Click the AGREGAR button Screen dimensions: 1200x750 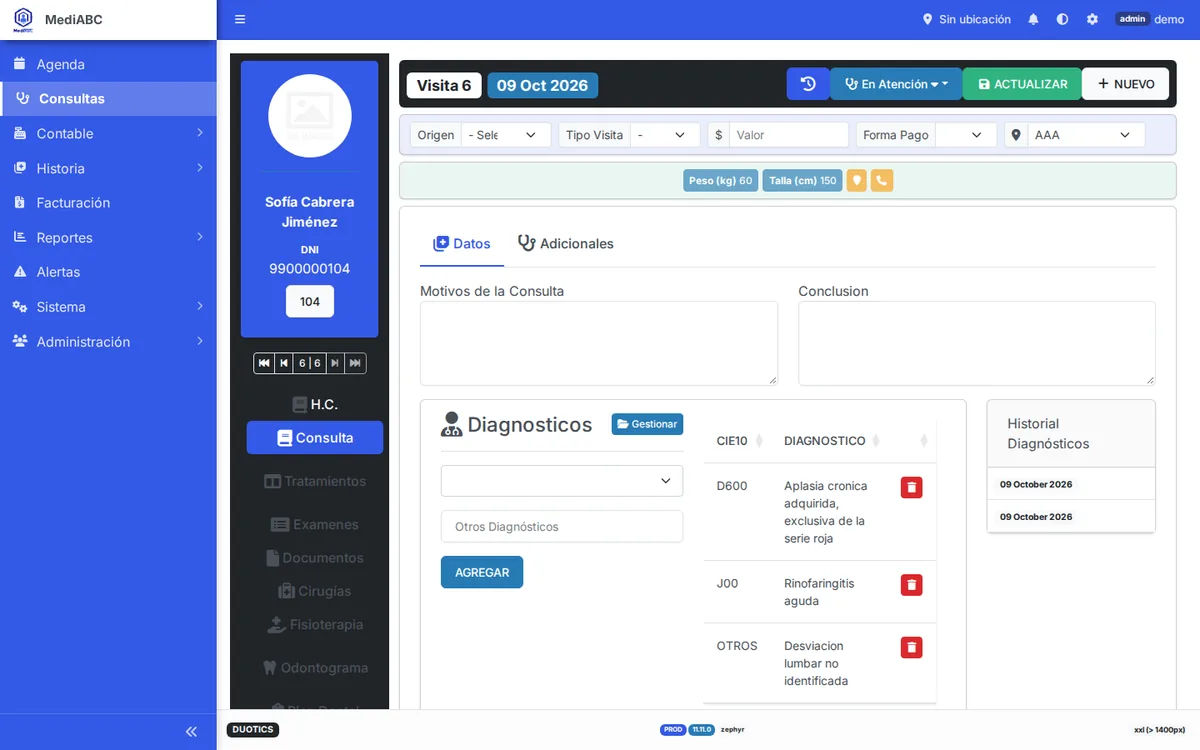tap(482, 573)
